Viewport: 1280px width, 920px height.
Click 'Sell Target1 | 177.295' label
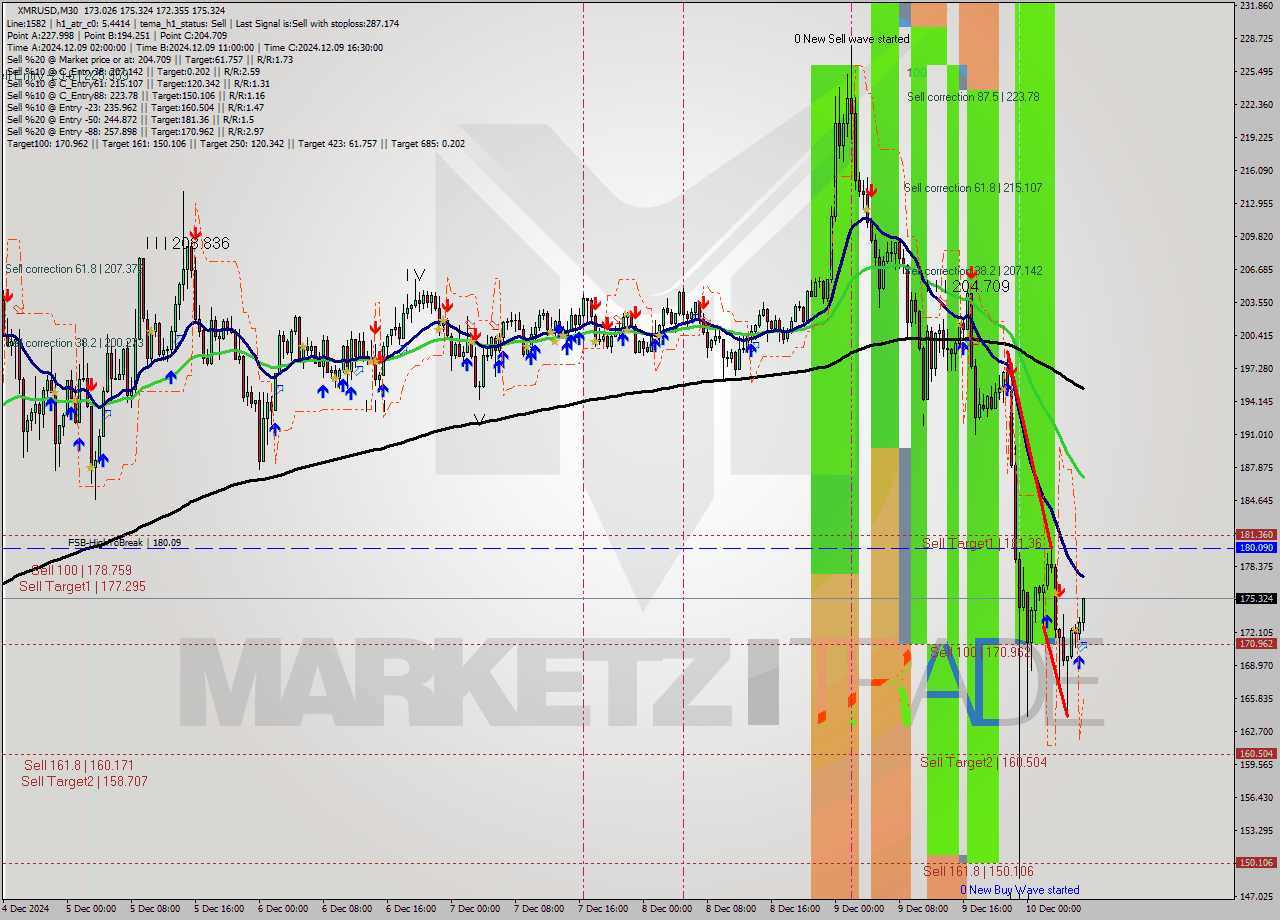(x=82, y=586)
